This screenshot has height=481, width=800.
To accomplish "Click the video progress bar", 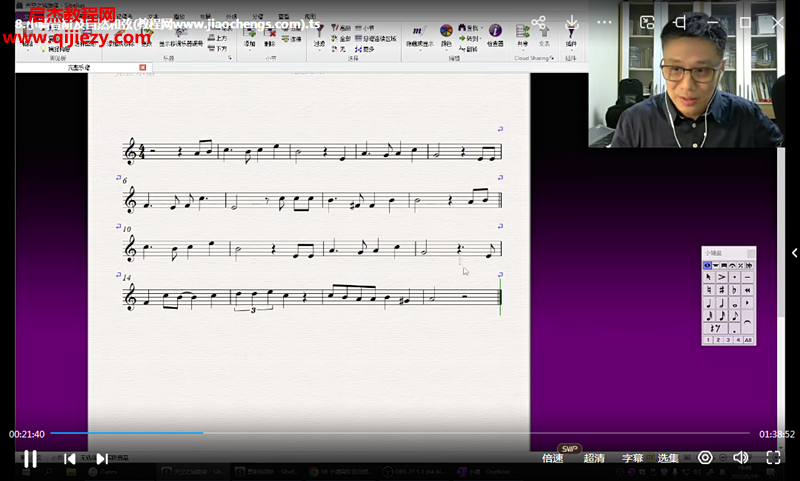I will click(x=400, y=433).
